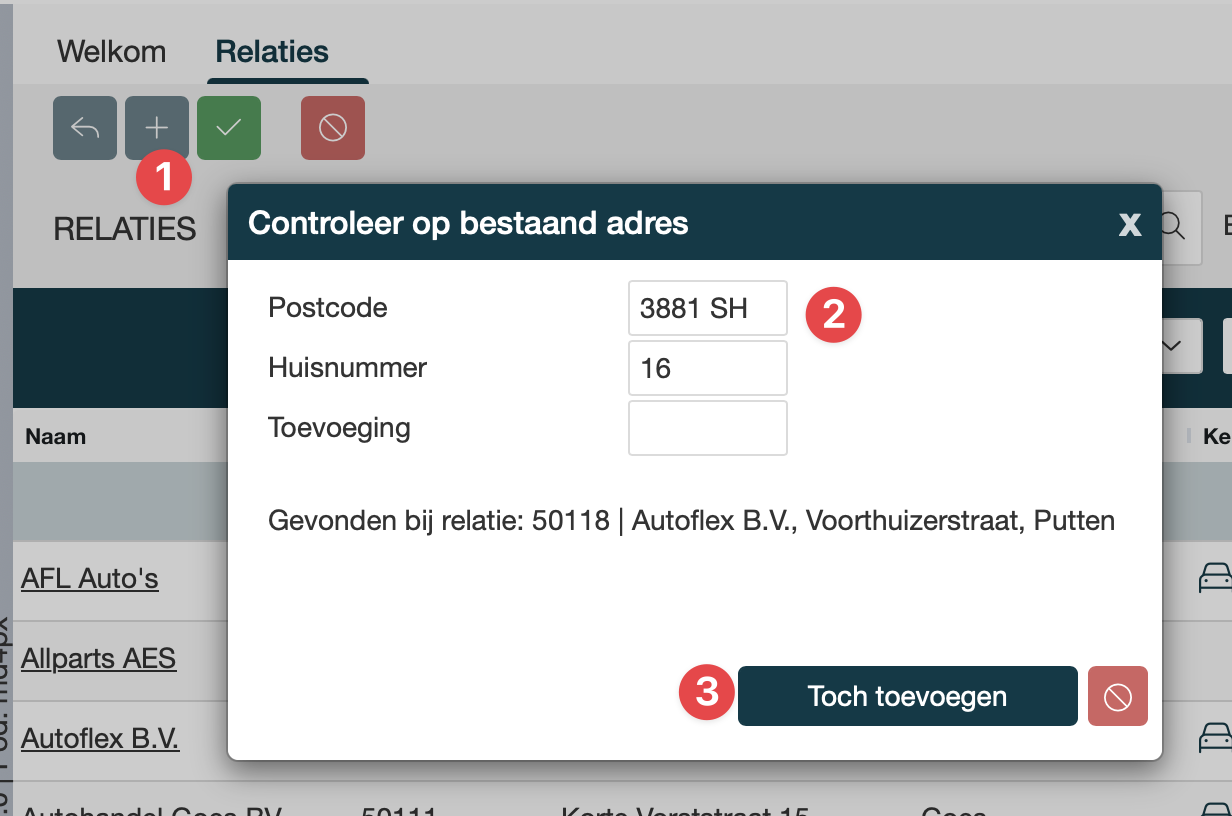The height and width of the screenshot is (816, 1232).
Task: Click into the Huisnummer field
Action: (x=707, y=368)
